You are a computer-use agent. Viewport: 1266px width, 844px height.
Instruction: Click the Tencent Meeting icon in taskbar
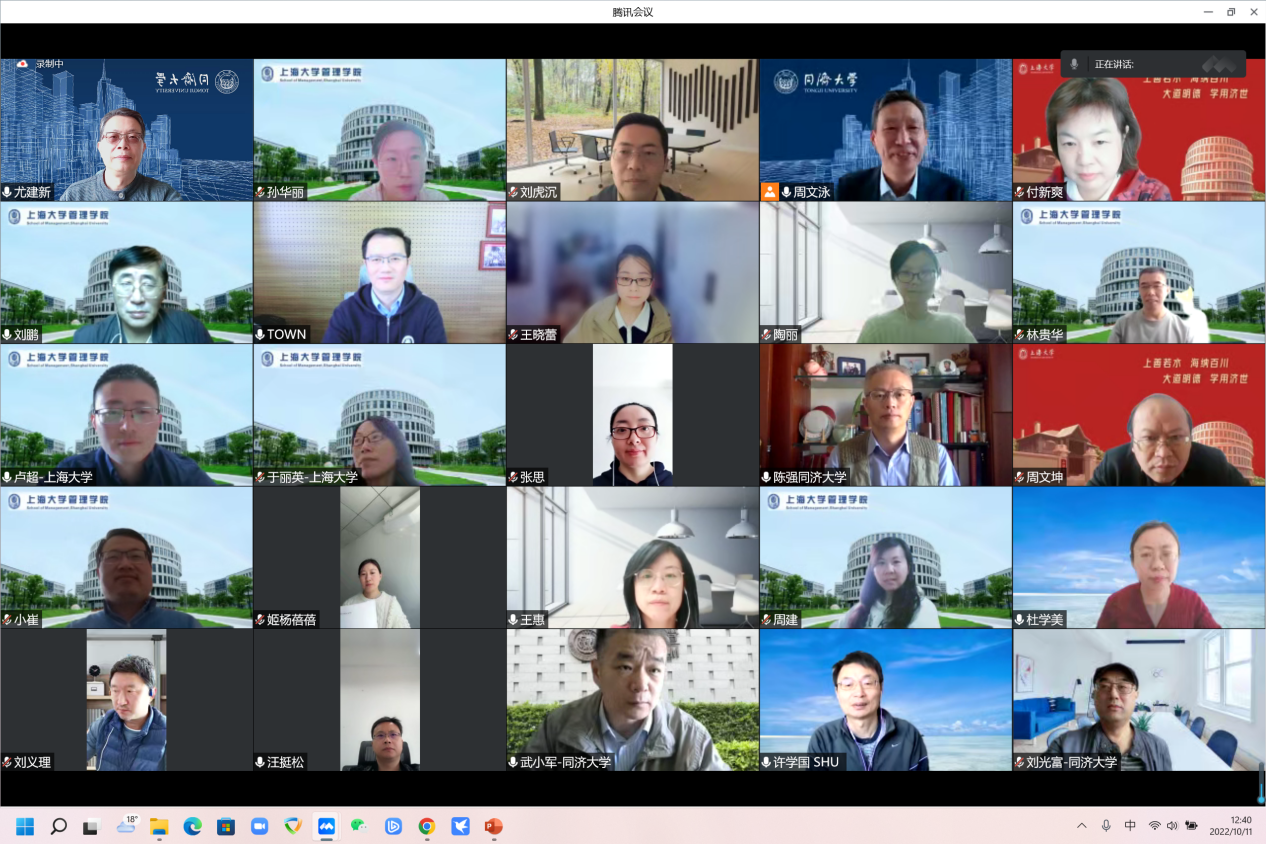pyautogui.click(x=326, y=826)
